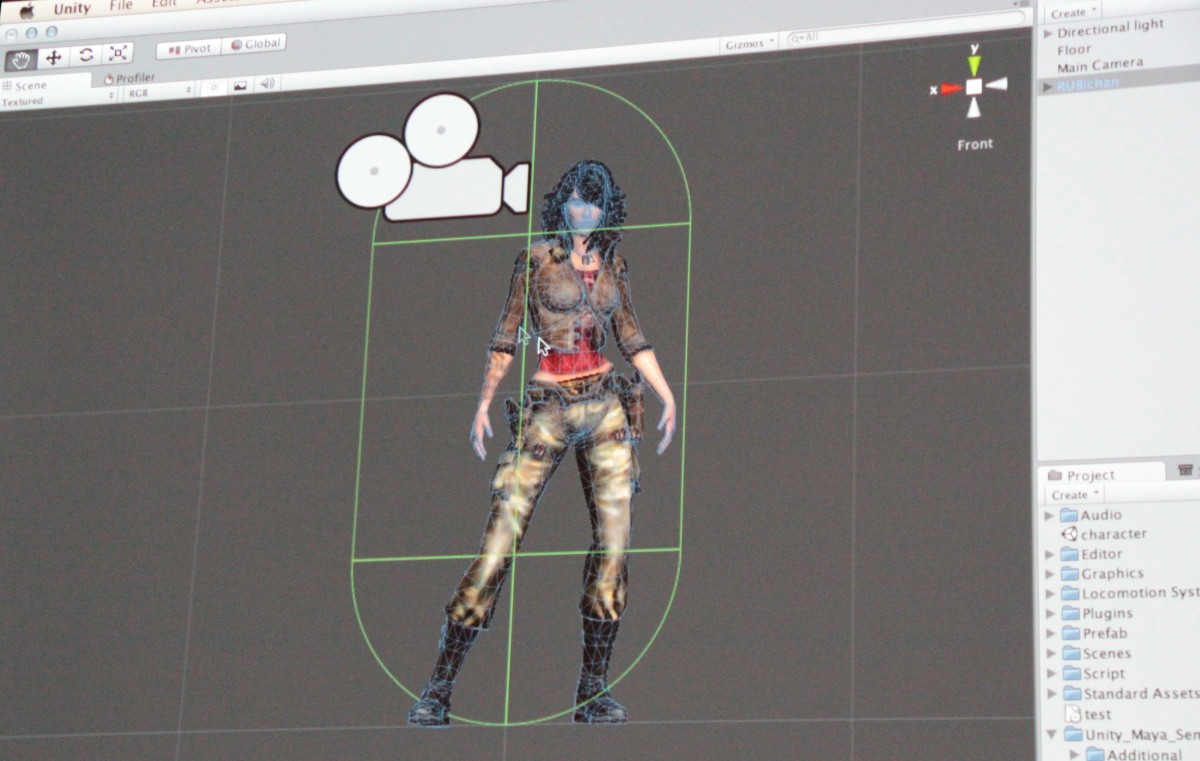Open Project panel Create dropdown
This screenshot has width=1200, height=761.
(x=1074, y=494)
